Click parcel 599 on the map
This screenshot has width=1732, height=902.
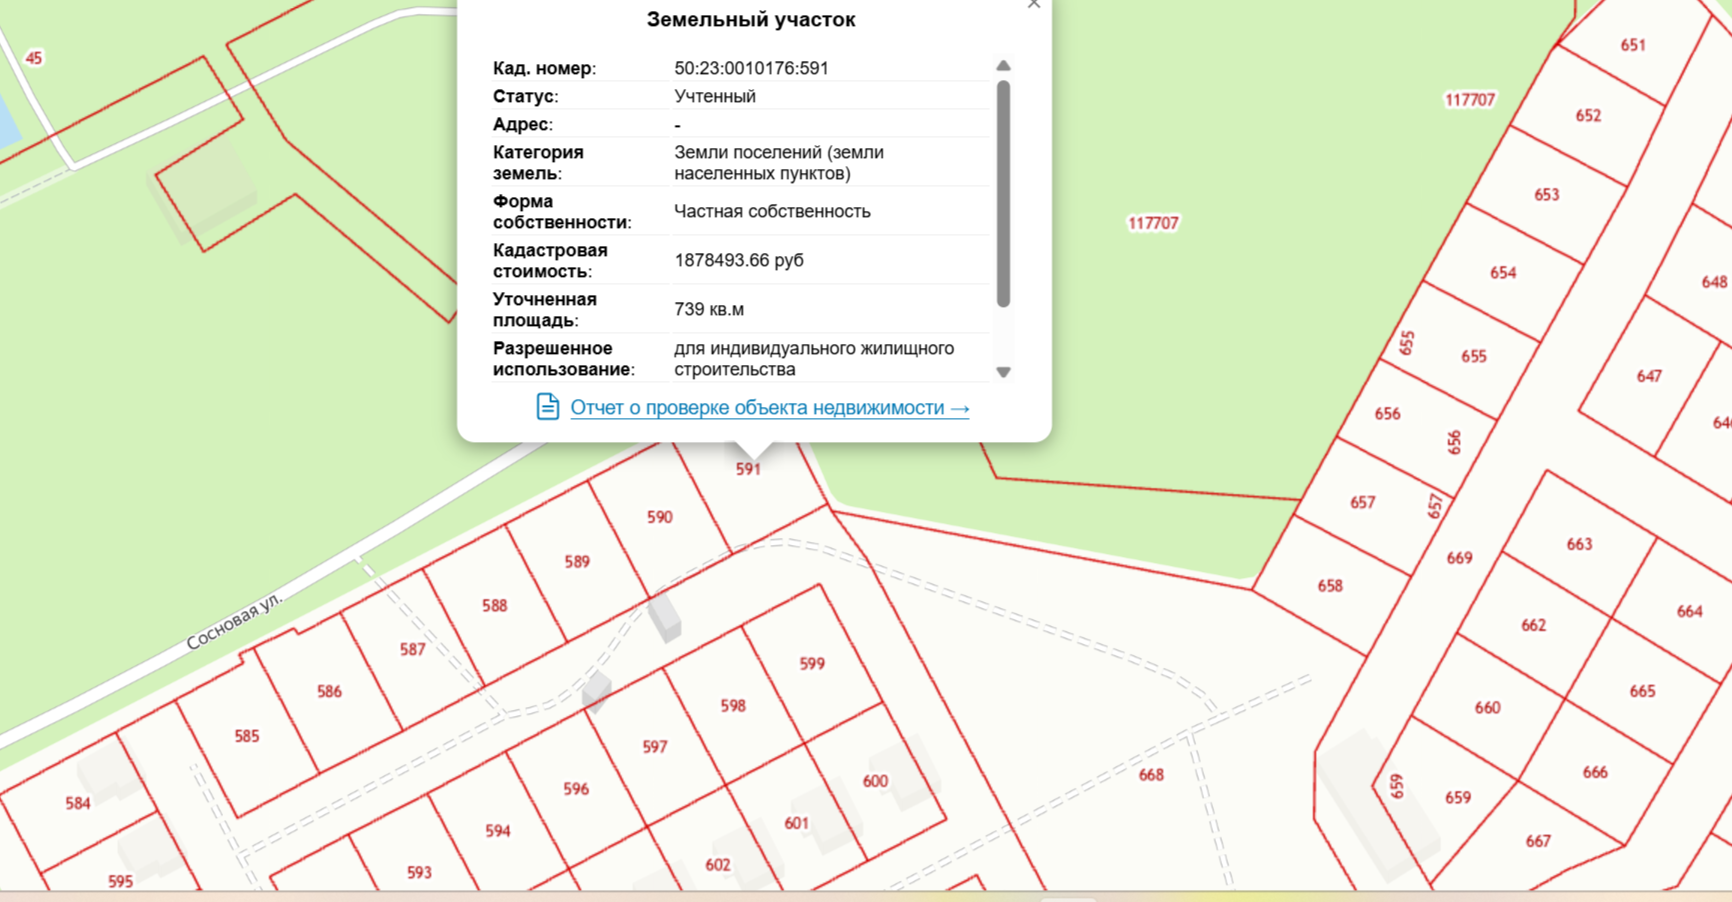tap(812, 664)
